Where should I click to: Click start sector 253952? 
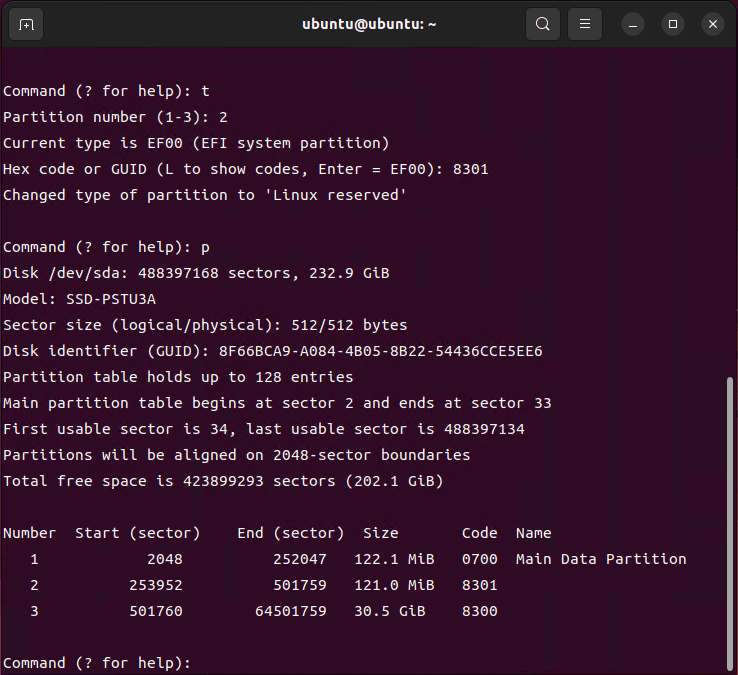[x=156, y=585]
